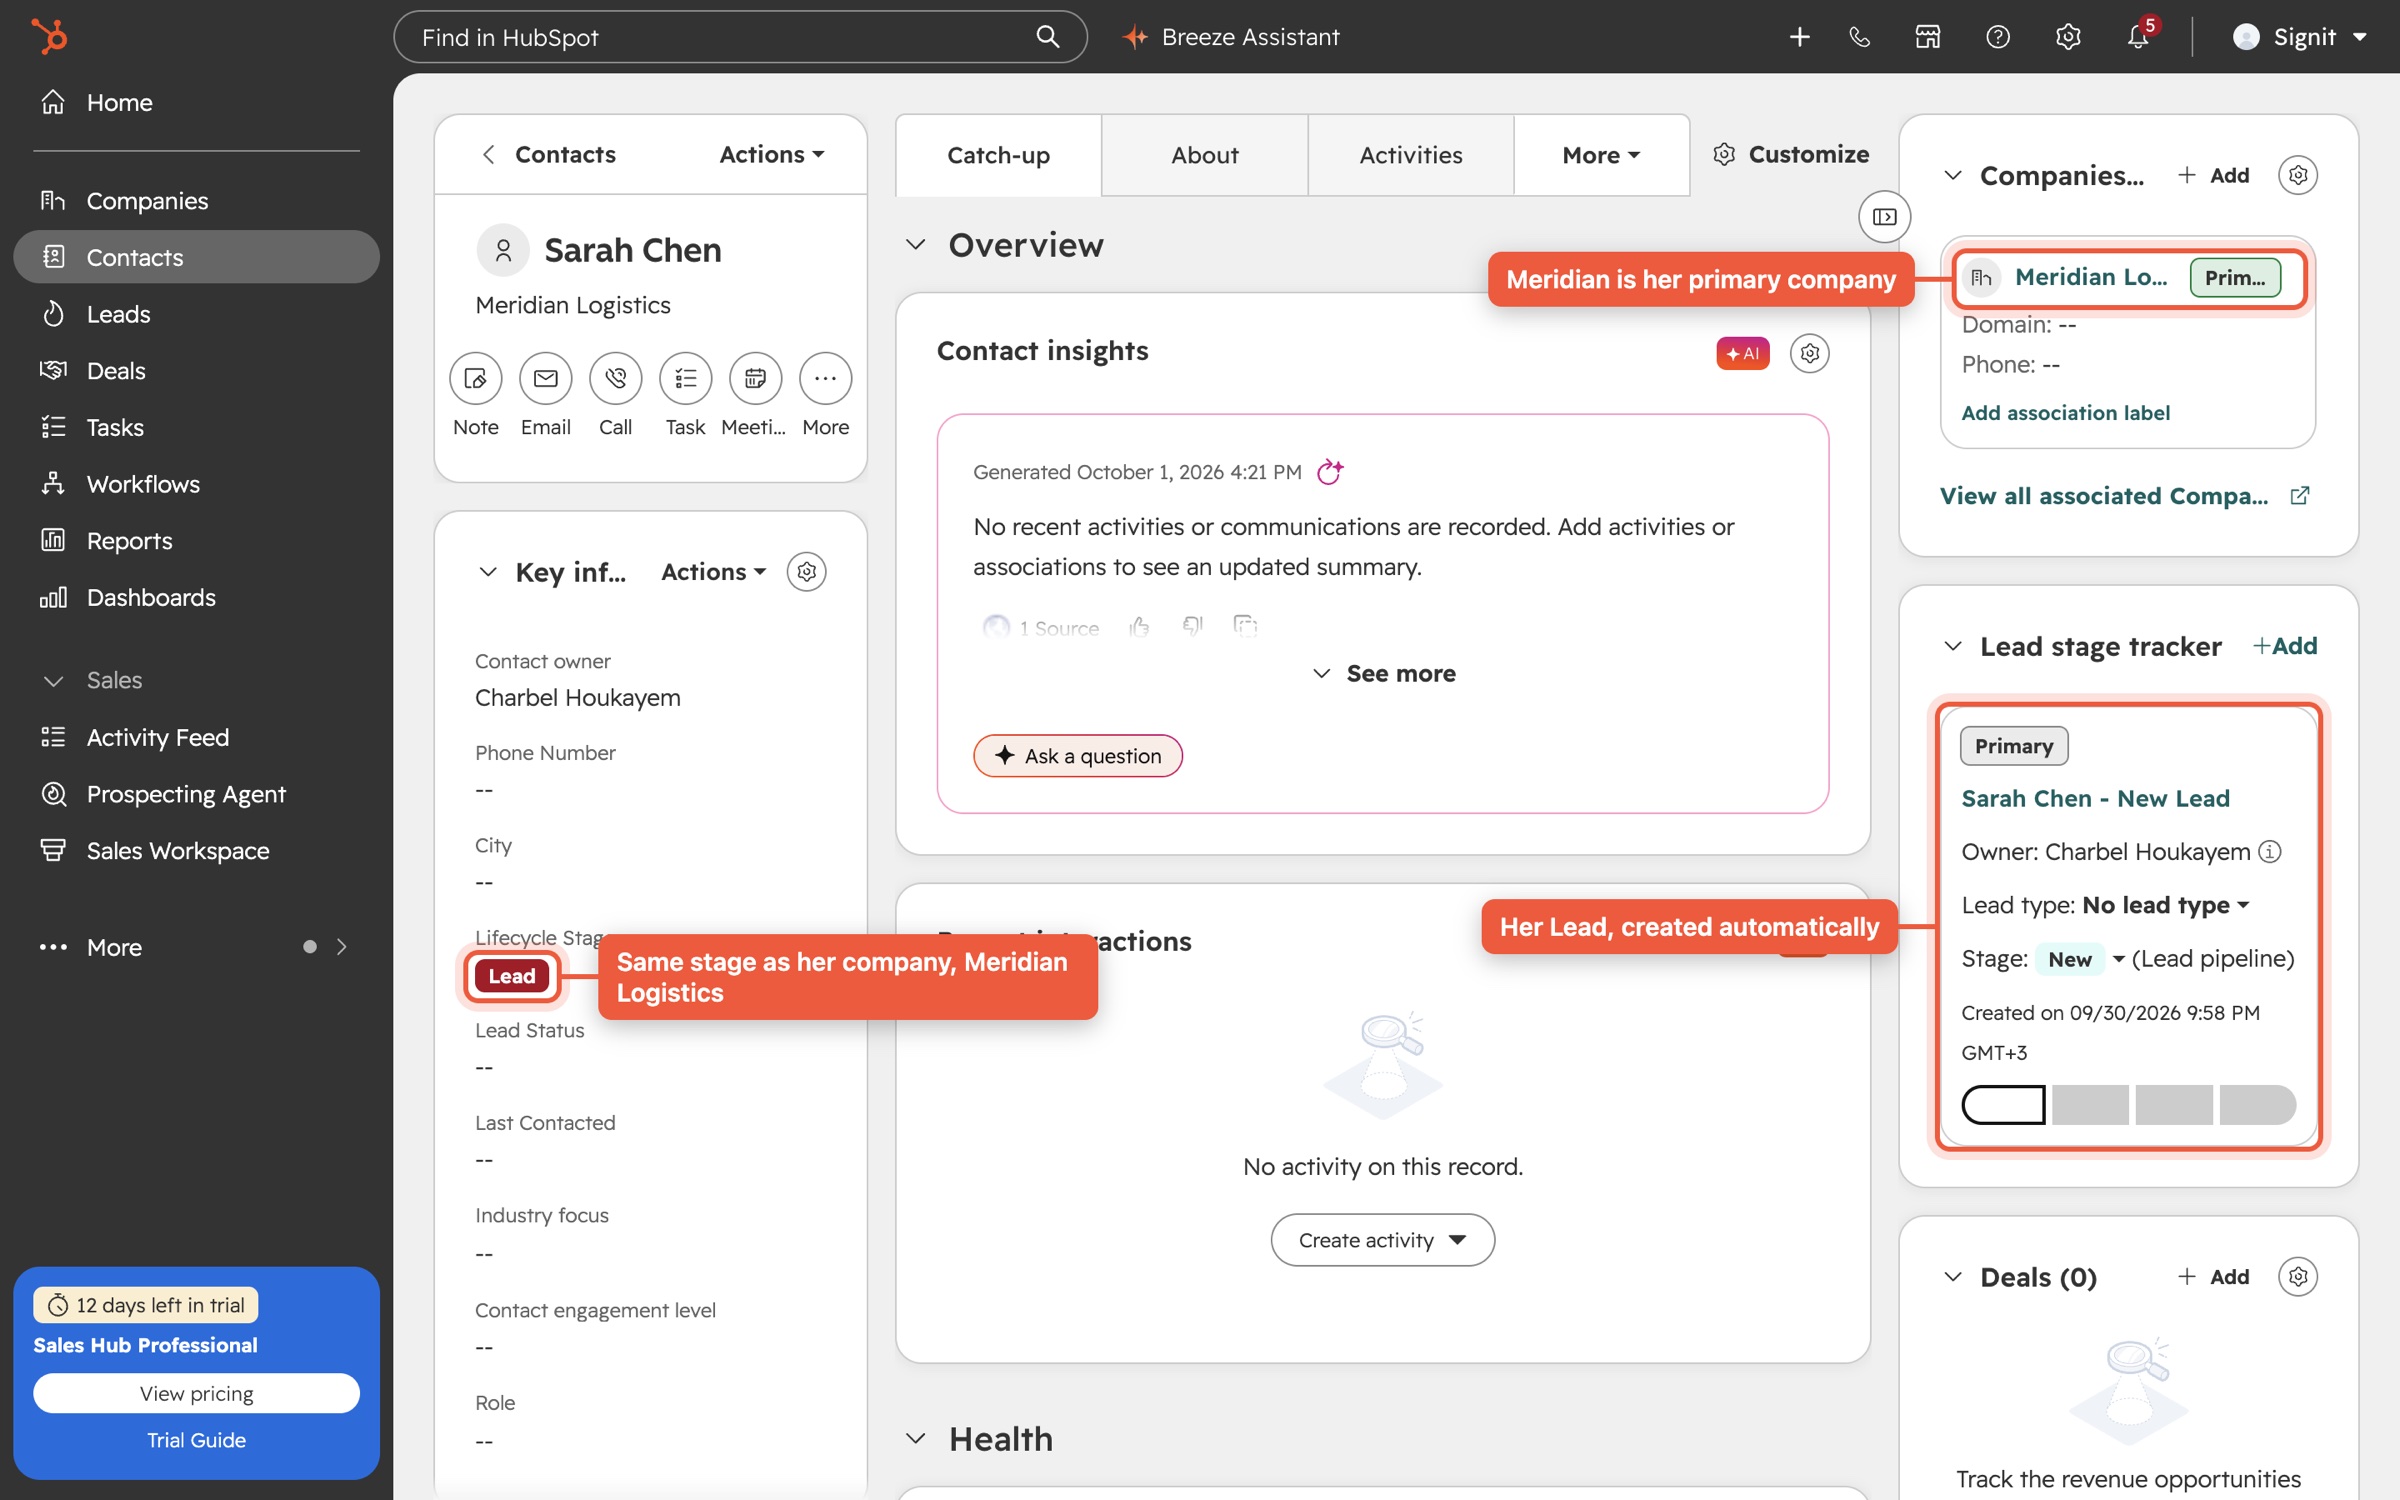The width and height of the screenshot is (2400, 1500).
Task: Click the thumbs up feedback icon
Action: click(1138, 627)
